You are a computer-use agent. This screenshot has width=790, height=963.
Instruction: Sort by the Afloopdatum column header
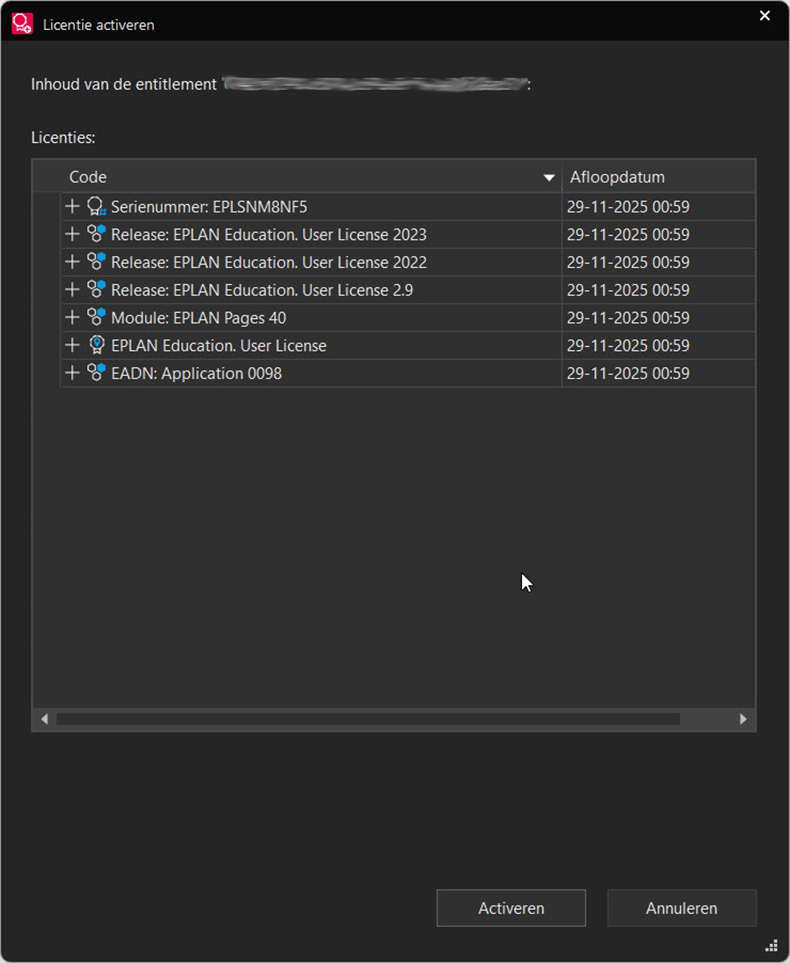[659, 177]
